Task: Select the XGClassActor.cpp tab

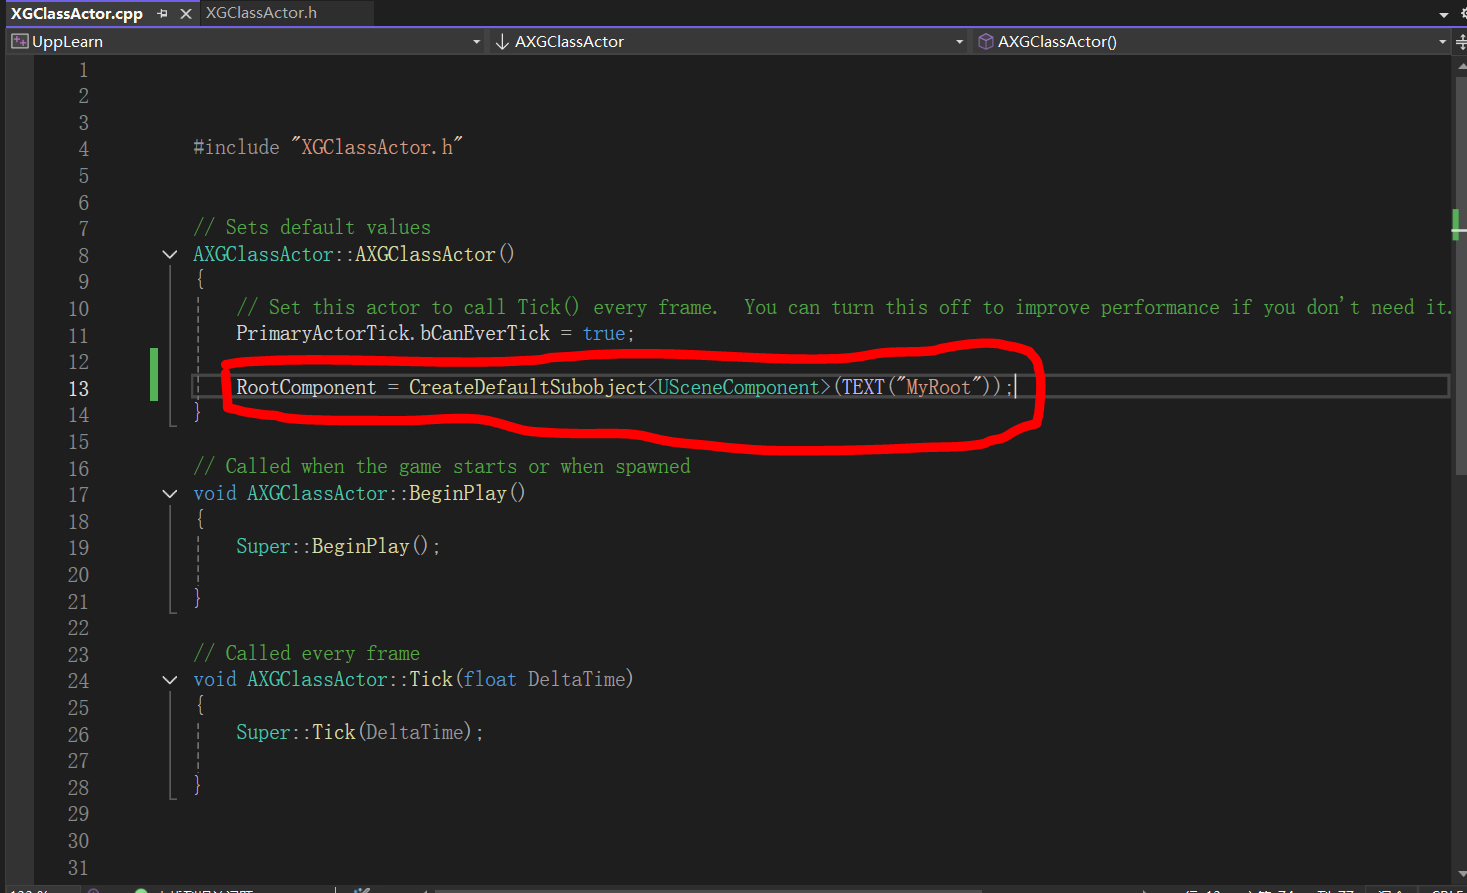Action: (77, 13)
